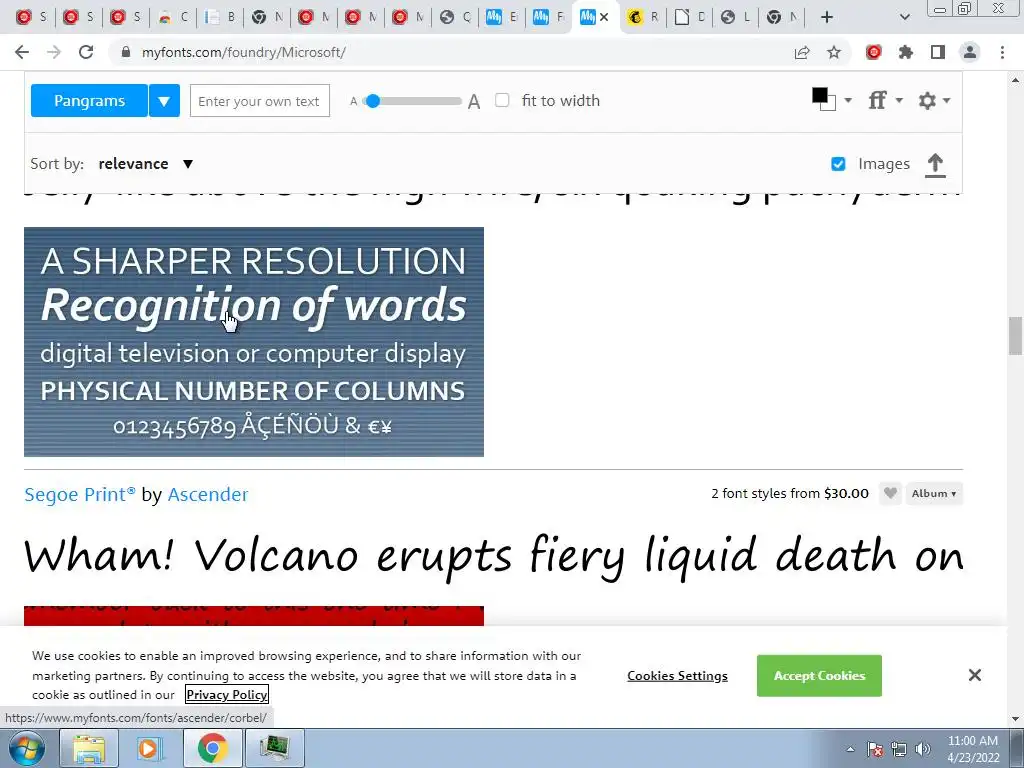Click the Pangrams button
Screen dimensions: 1024x768
point(89,101)
